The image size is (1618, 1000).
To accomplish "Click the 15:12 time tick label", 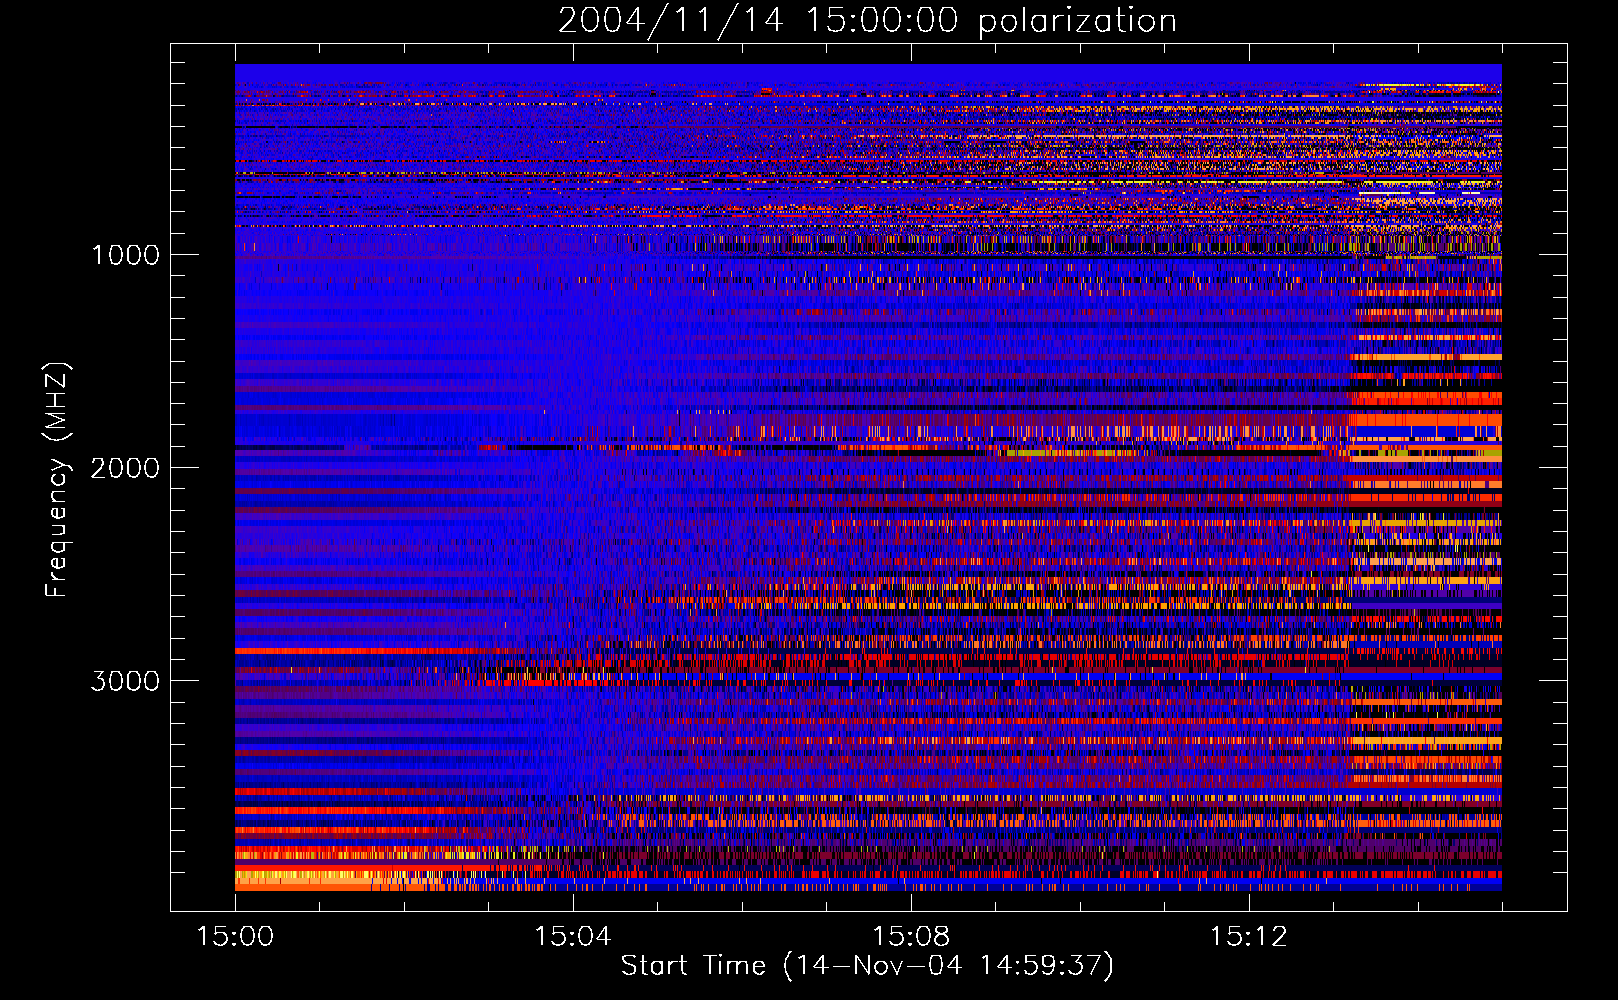I will (1249, 937).
